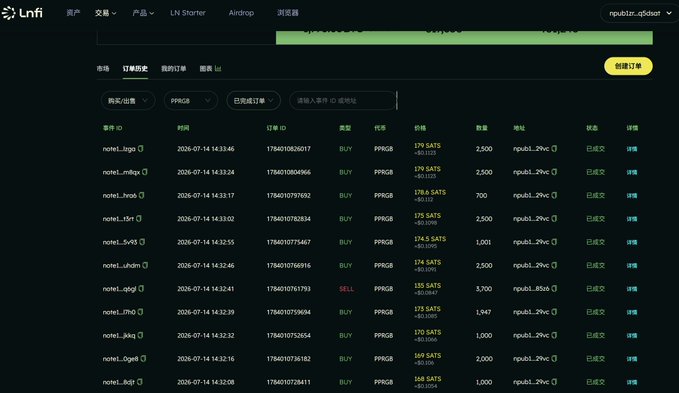Click price 174.5 SATS
This screenshot has height=393, width=679.
tap(430, 239)
